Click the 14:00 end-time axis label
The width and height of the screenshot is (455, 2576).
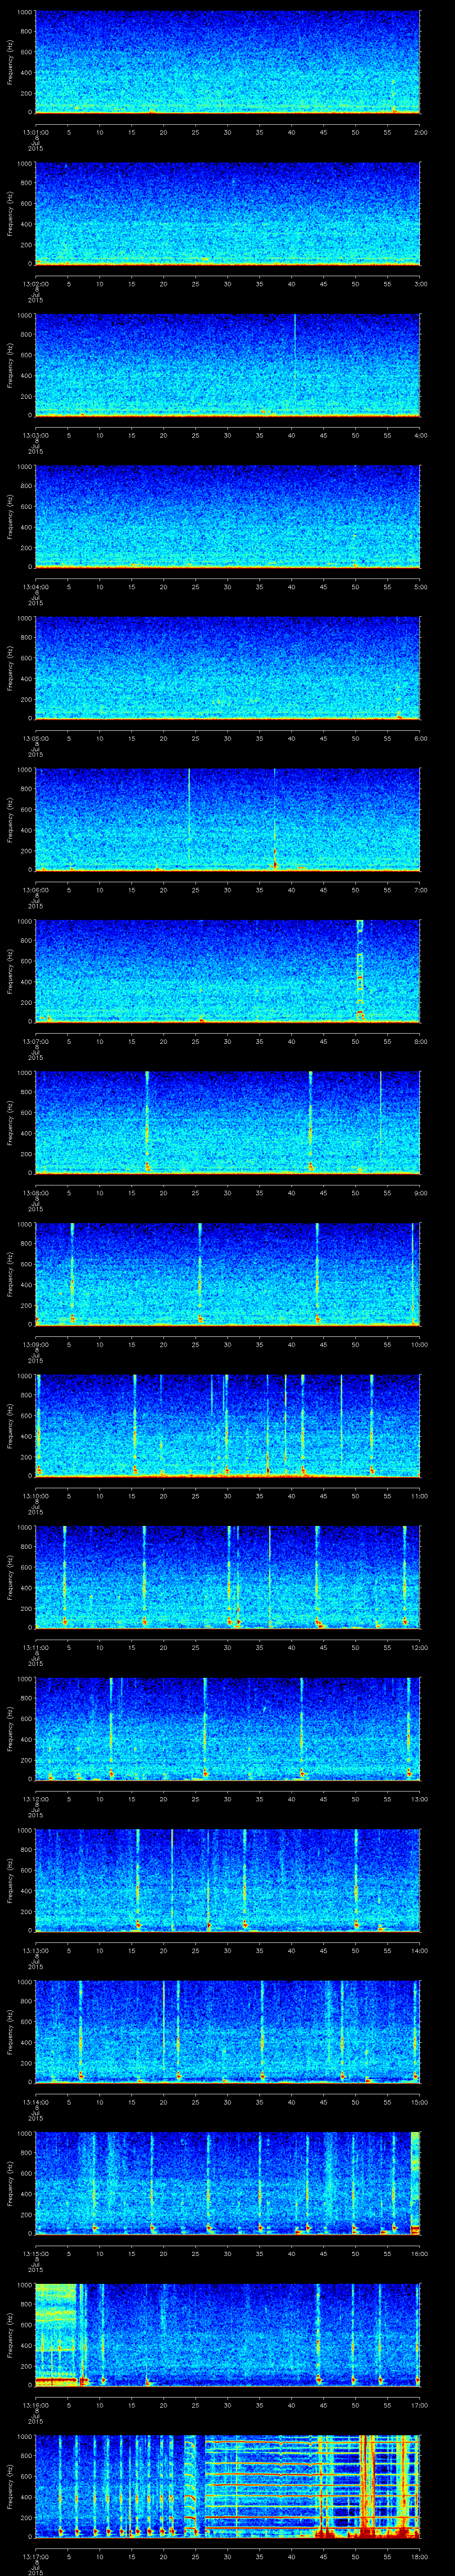click(419, 1950)
